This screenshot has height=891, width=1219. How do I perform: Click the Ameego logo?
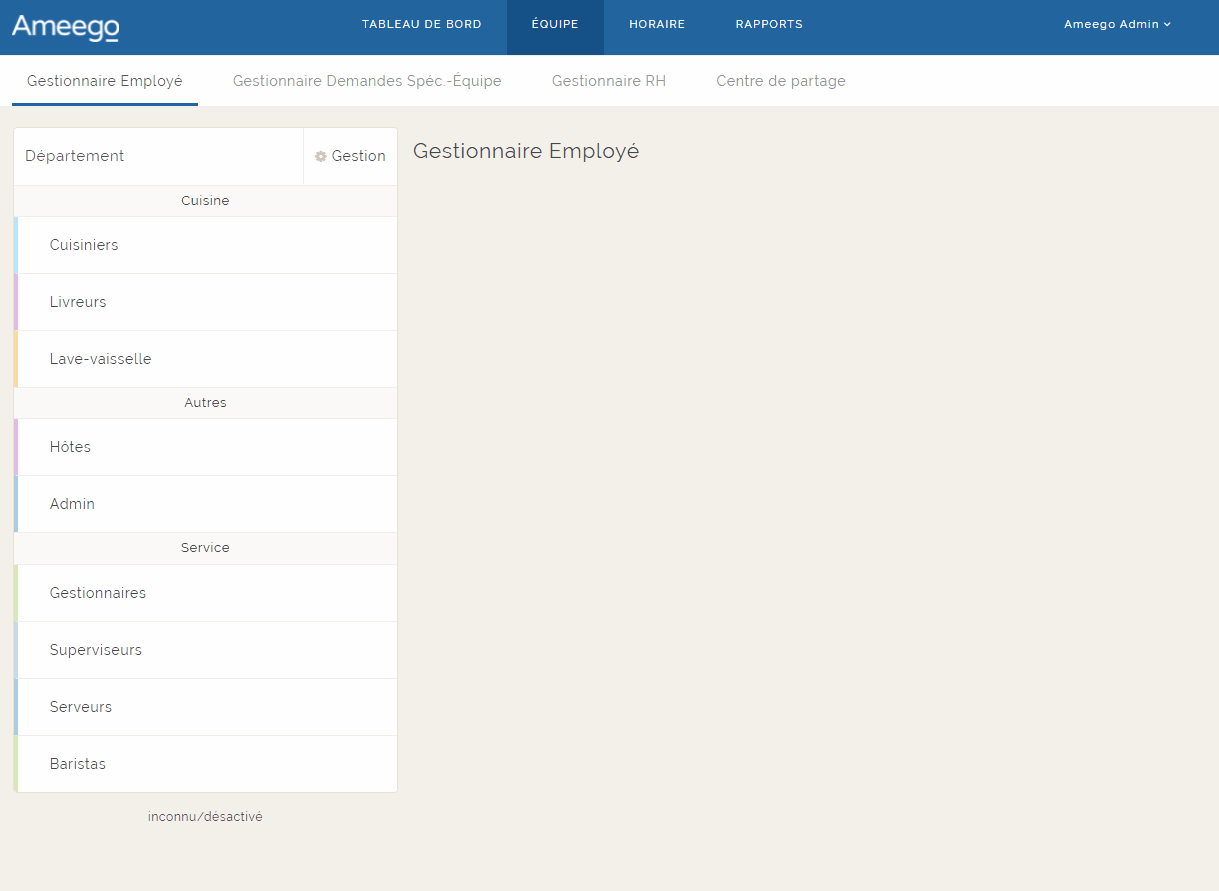[x=66, y=27]
